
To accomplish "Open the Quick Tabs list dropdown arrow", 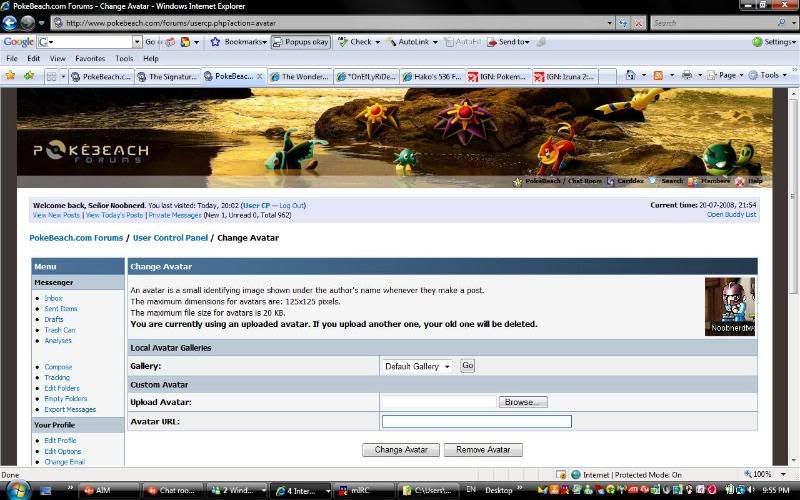I will click(x=63, y=77).
